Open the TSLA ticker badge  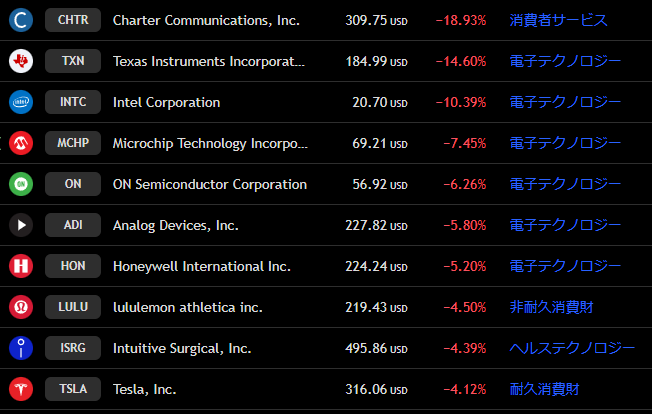pos(73,389)
